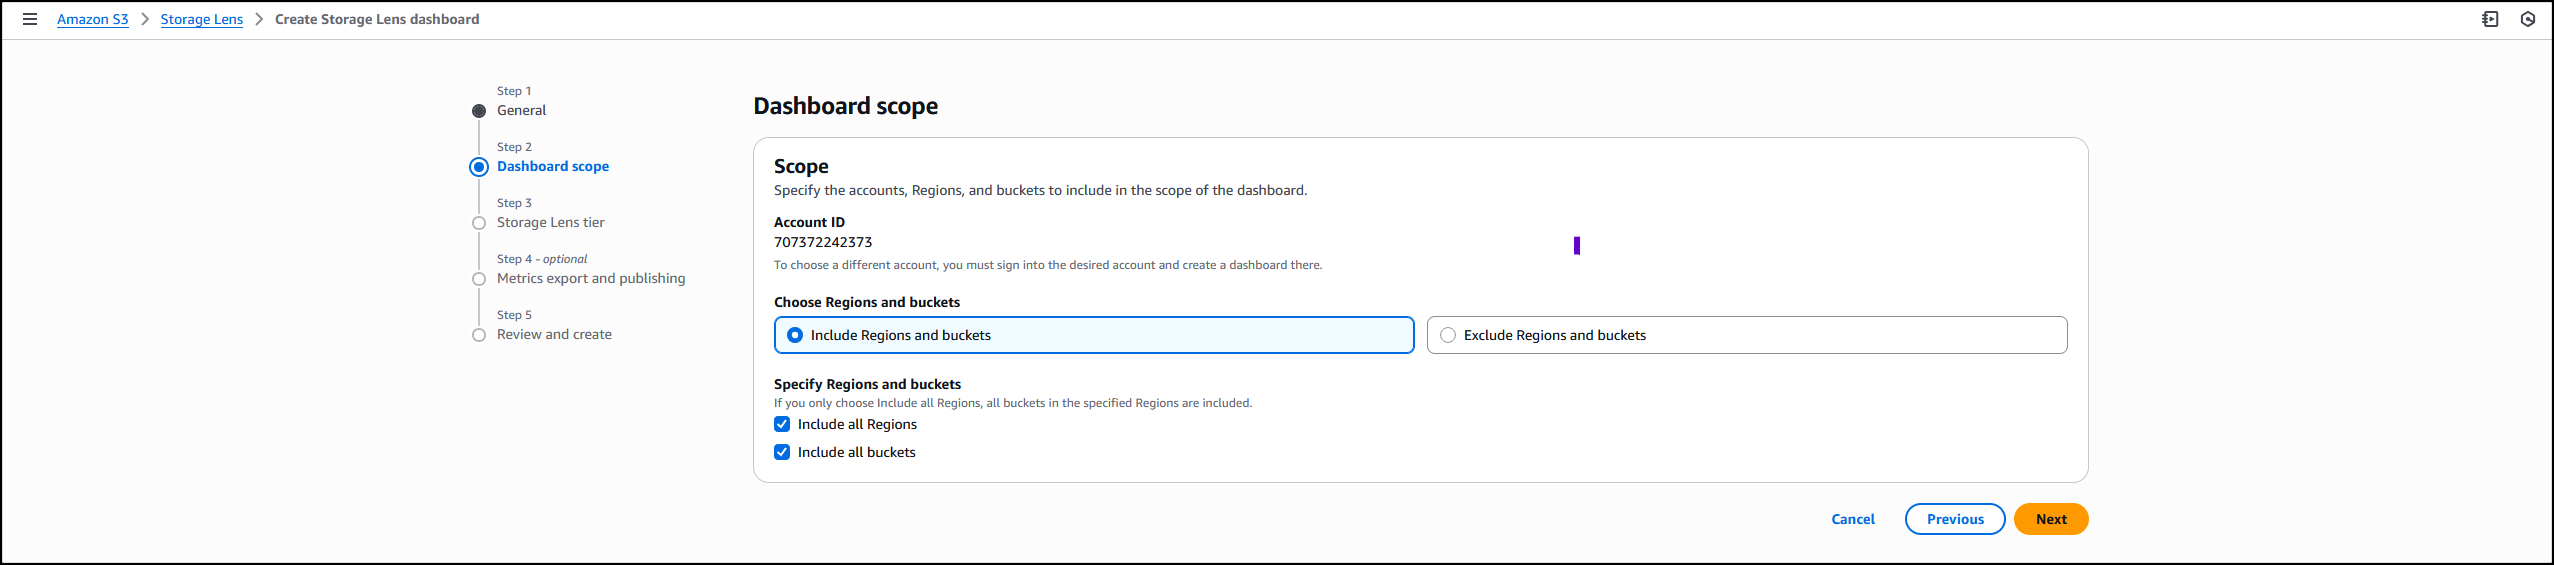Click breadcrumb chevron after Storage Lens
2554x565 pixels.
pos(259,19)
